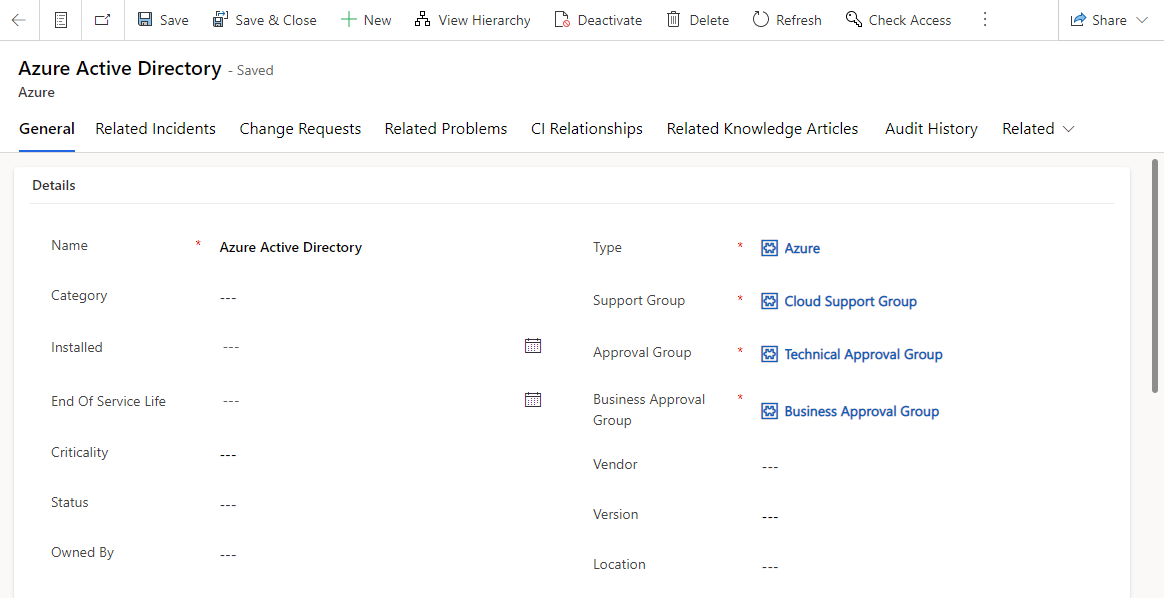Deactivate this record
This screenshot has width=1164, height=598.
tap(598, 20)
